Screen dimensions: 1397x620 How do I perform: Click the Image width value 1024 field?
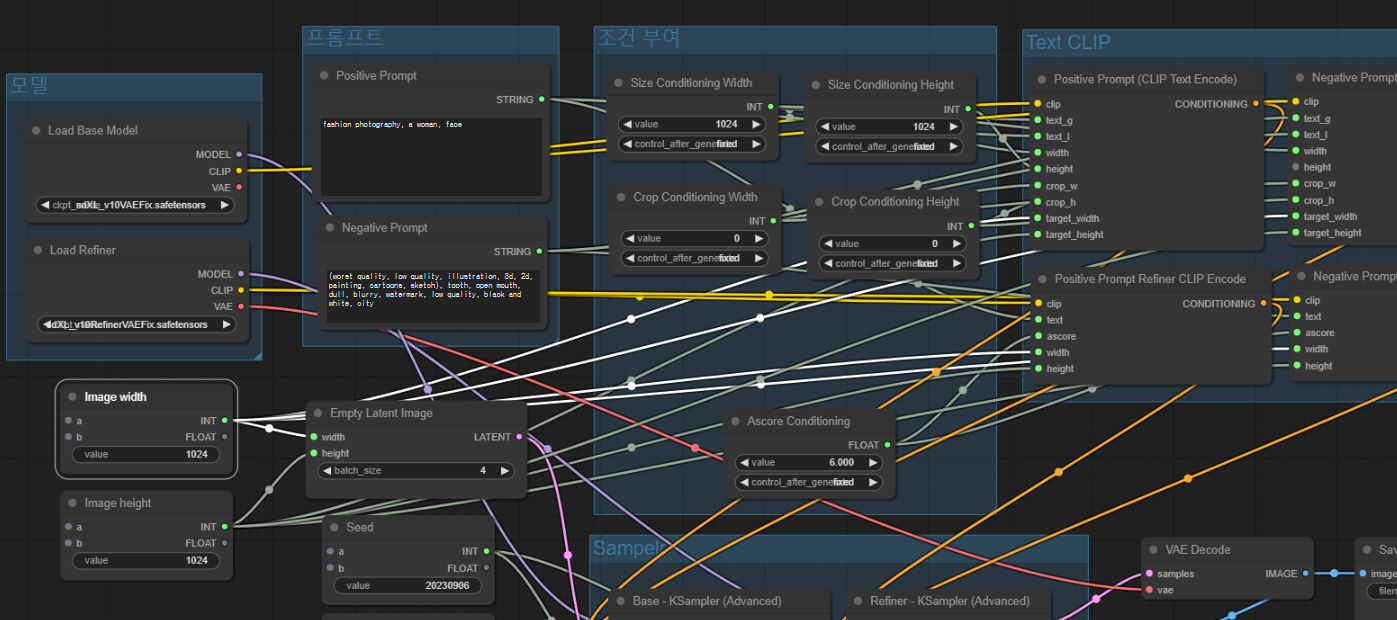146,454
